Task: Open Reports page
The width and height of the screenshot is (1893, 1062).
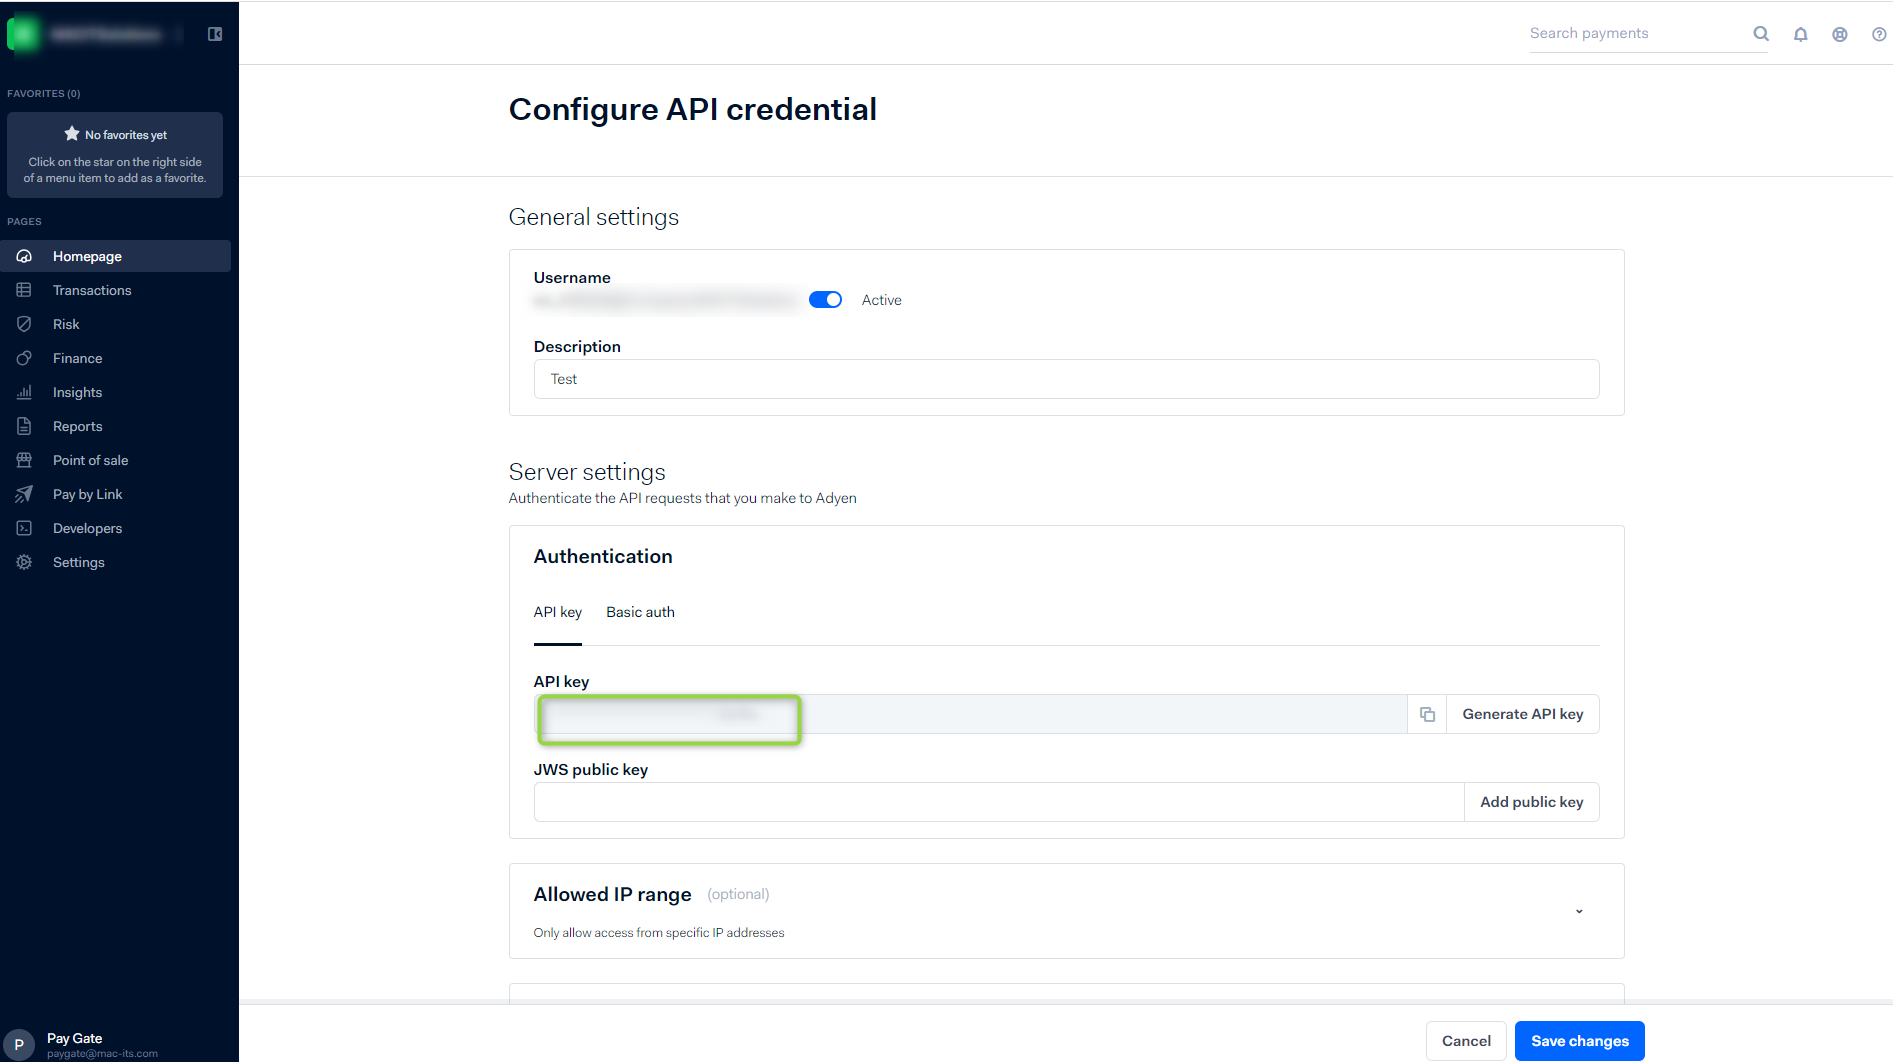Action: [115, 426]
